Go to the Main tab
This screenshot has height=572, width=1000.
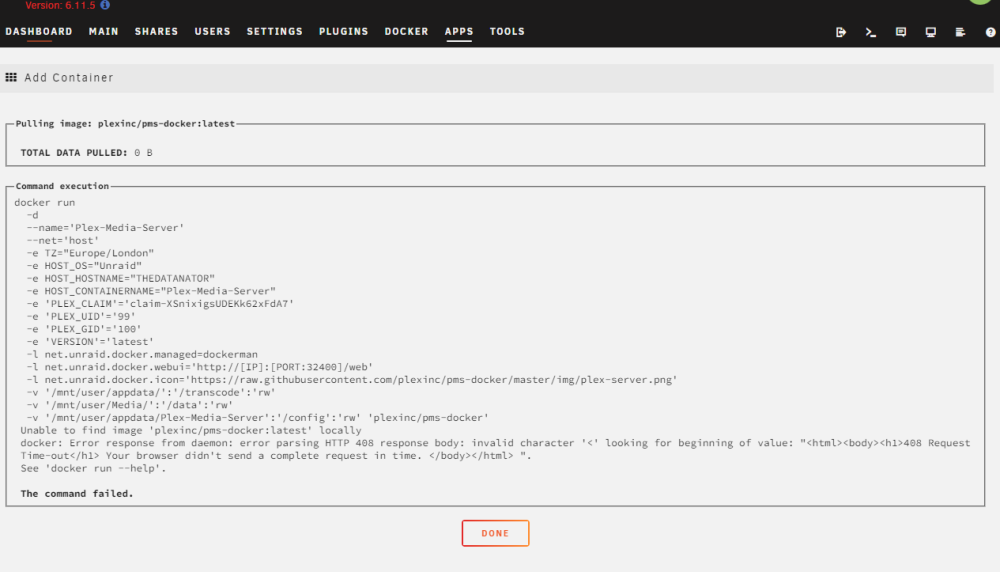103,31
